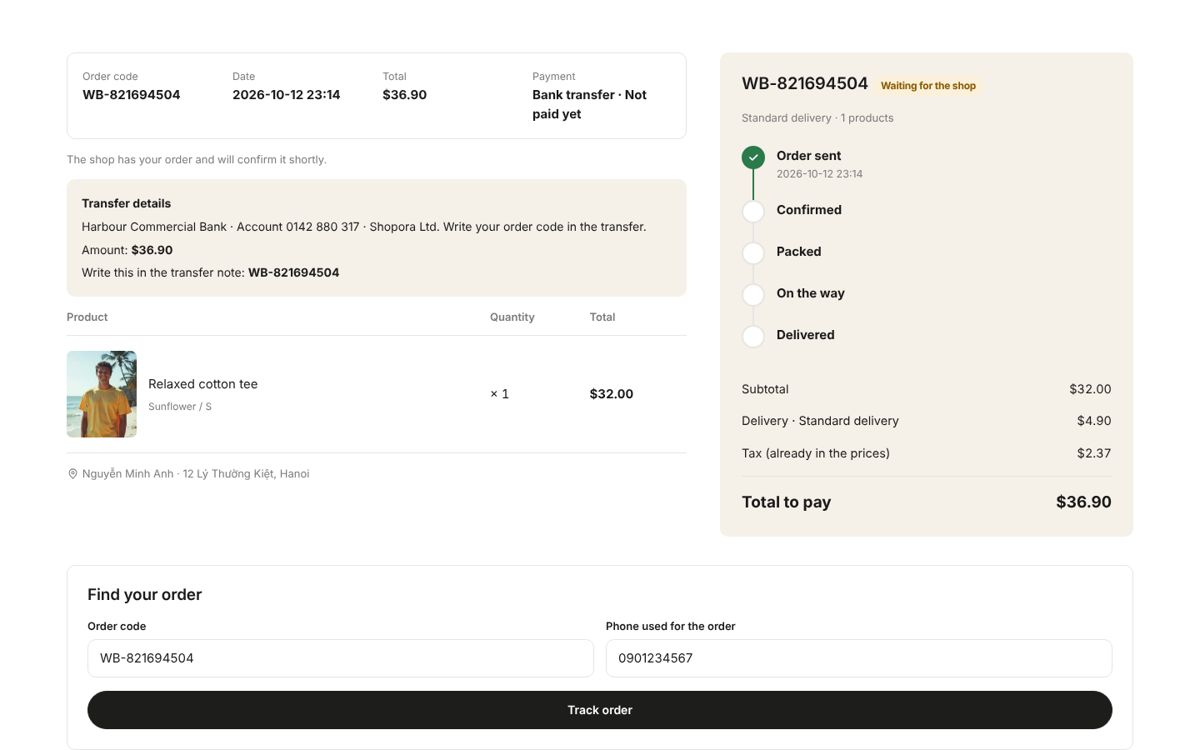Click the Total to pay $36.90 amount
Image resolution: width=1200 pixels, height=750 pixels.
point(1084,502)
